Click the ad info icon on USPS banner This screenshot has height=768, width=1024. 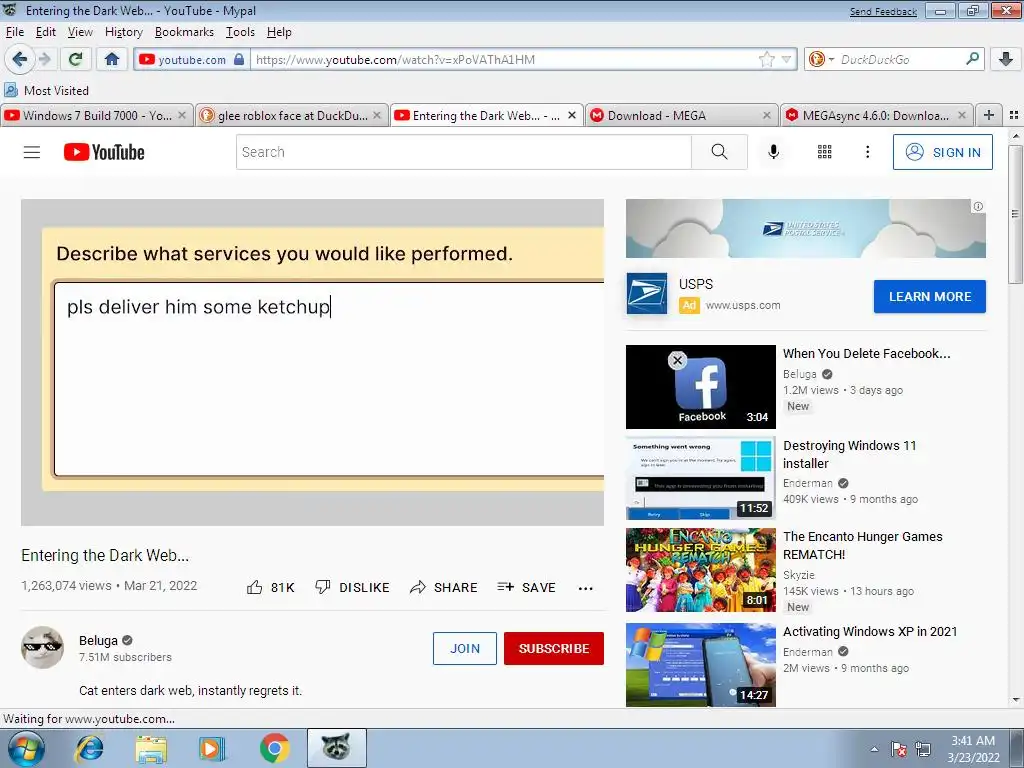click(x=978, y=206)
